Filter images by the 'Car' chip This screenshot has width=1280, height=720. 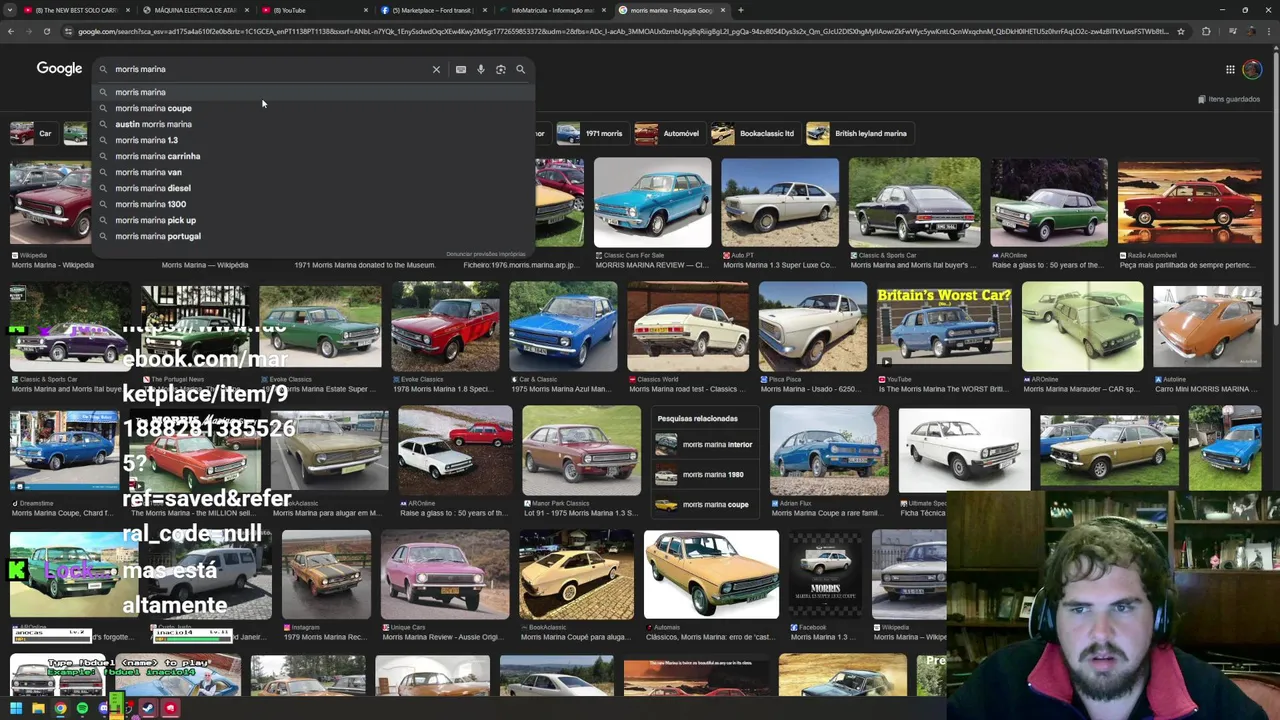point(33,133)
